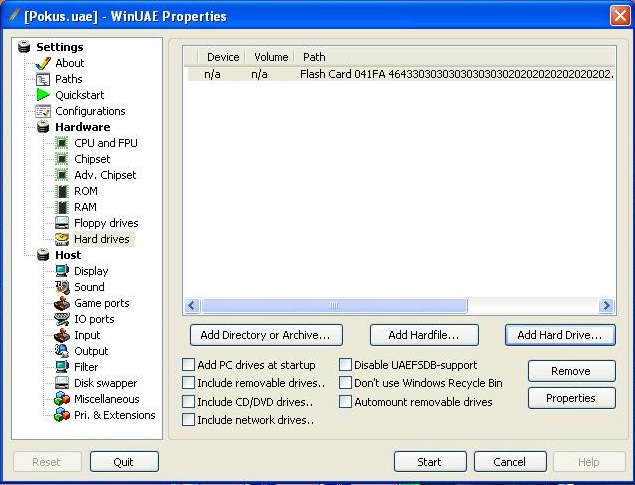Click the Sound speaker icon
635x485 pixels.
[x=62, y=287]
